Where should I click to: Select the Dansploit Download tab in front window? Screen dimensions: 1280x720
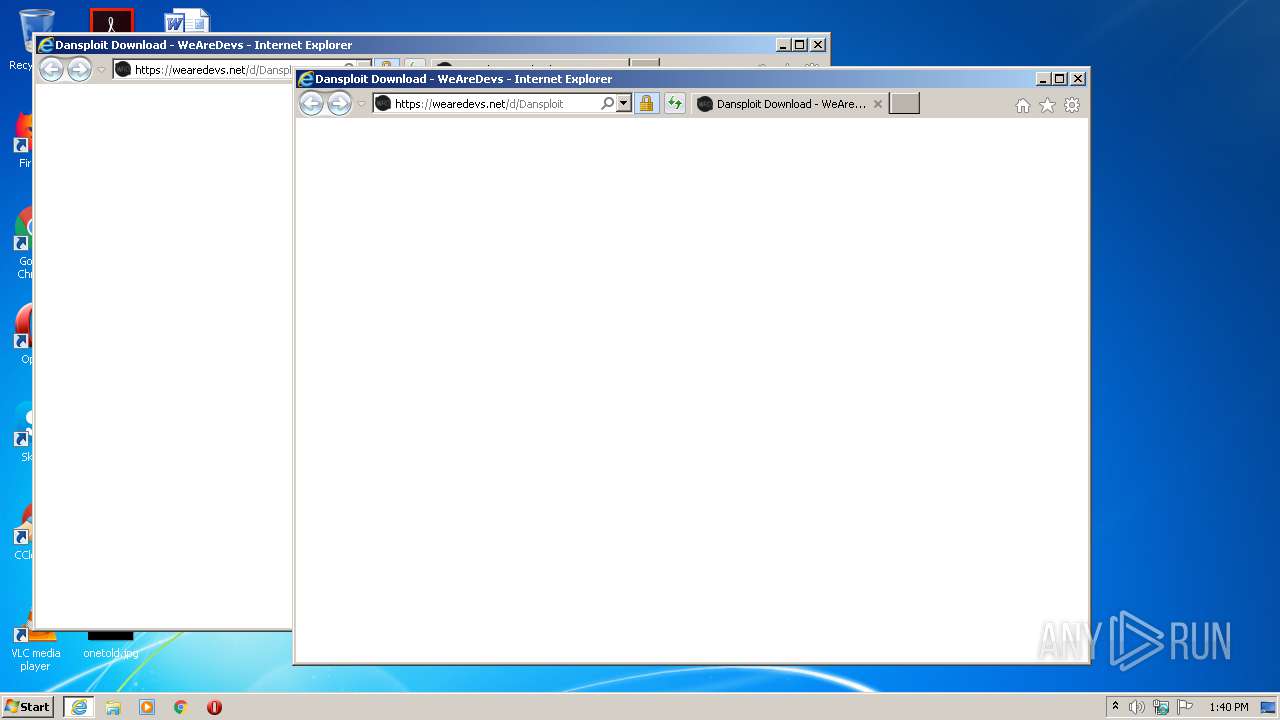pyautogui.click(x=789, y=104)
